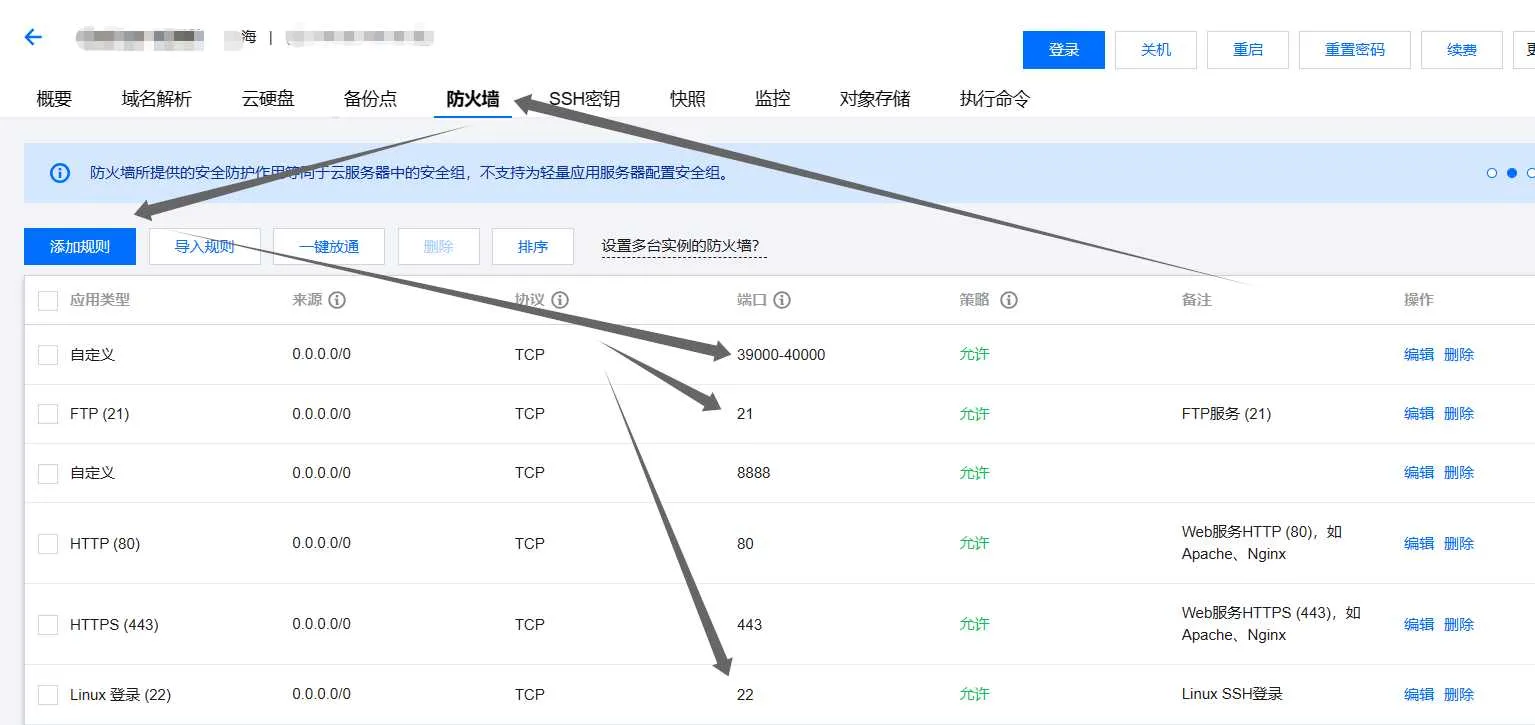Select the 防火墙 tab

[x=473, y=99]
